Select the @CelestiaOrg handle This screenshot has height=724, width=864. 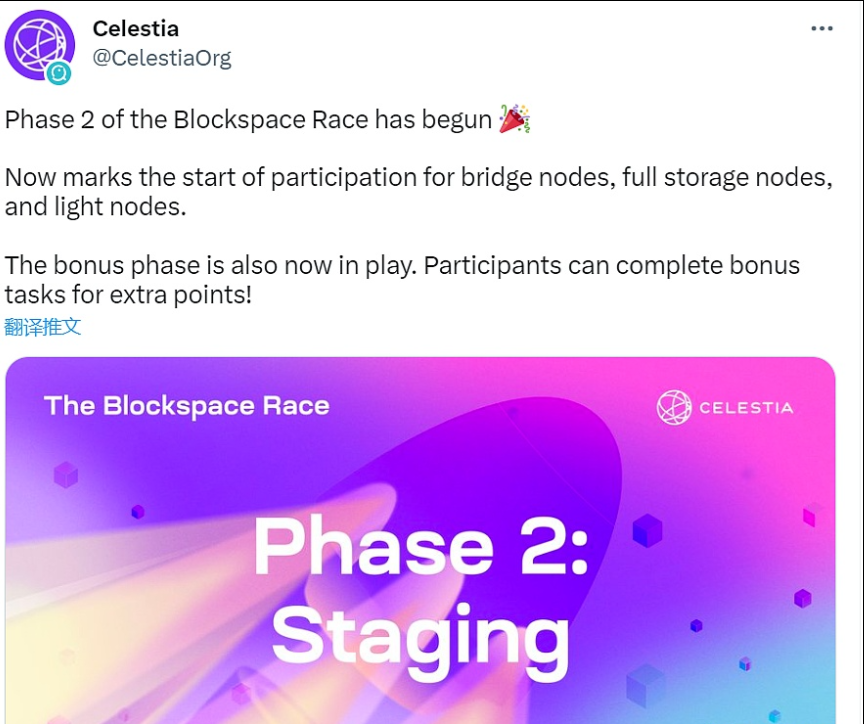point(161,58)
